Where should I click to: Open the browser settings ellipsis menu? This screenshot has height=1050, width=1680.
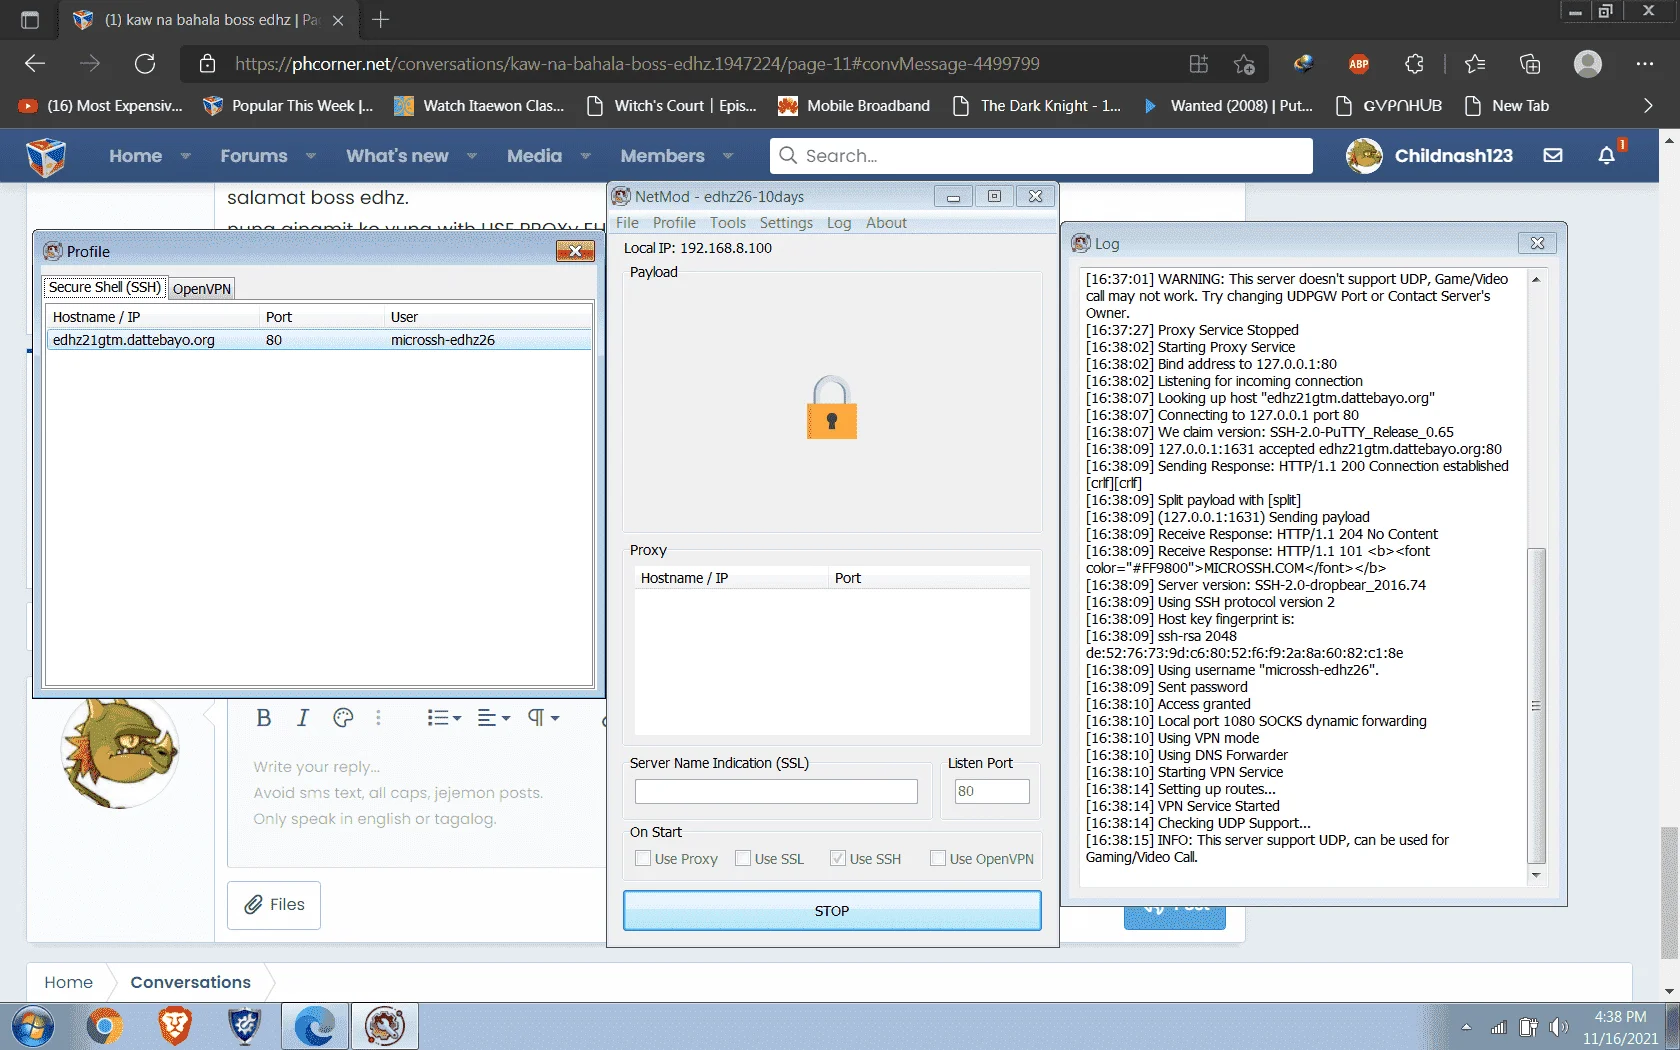point(1645,64)
